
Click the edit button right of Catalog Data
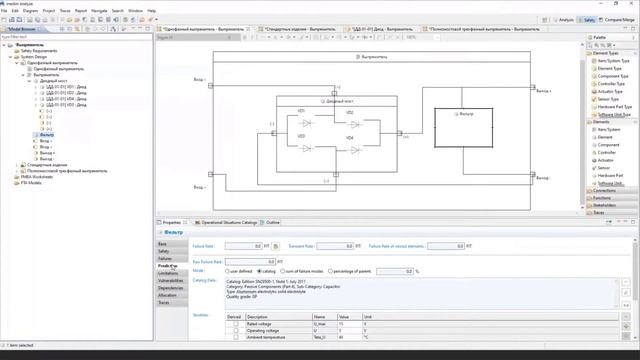coord(626,293)
